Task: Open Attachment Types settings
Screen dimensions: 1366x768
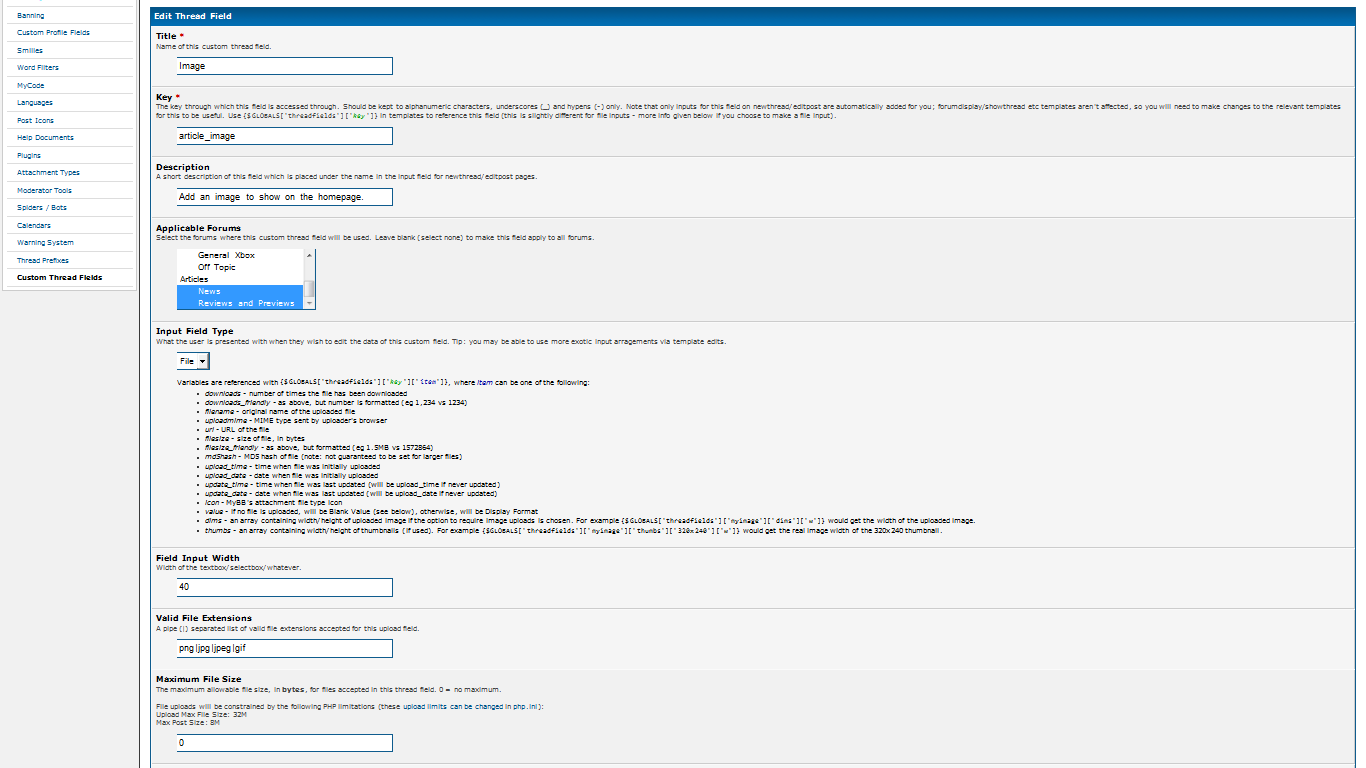Action: tap(48, 173)
